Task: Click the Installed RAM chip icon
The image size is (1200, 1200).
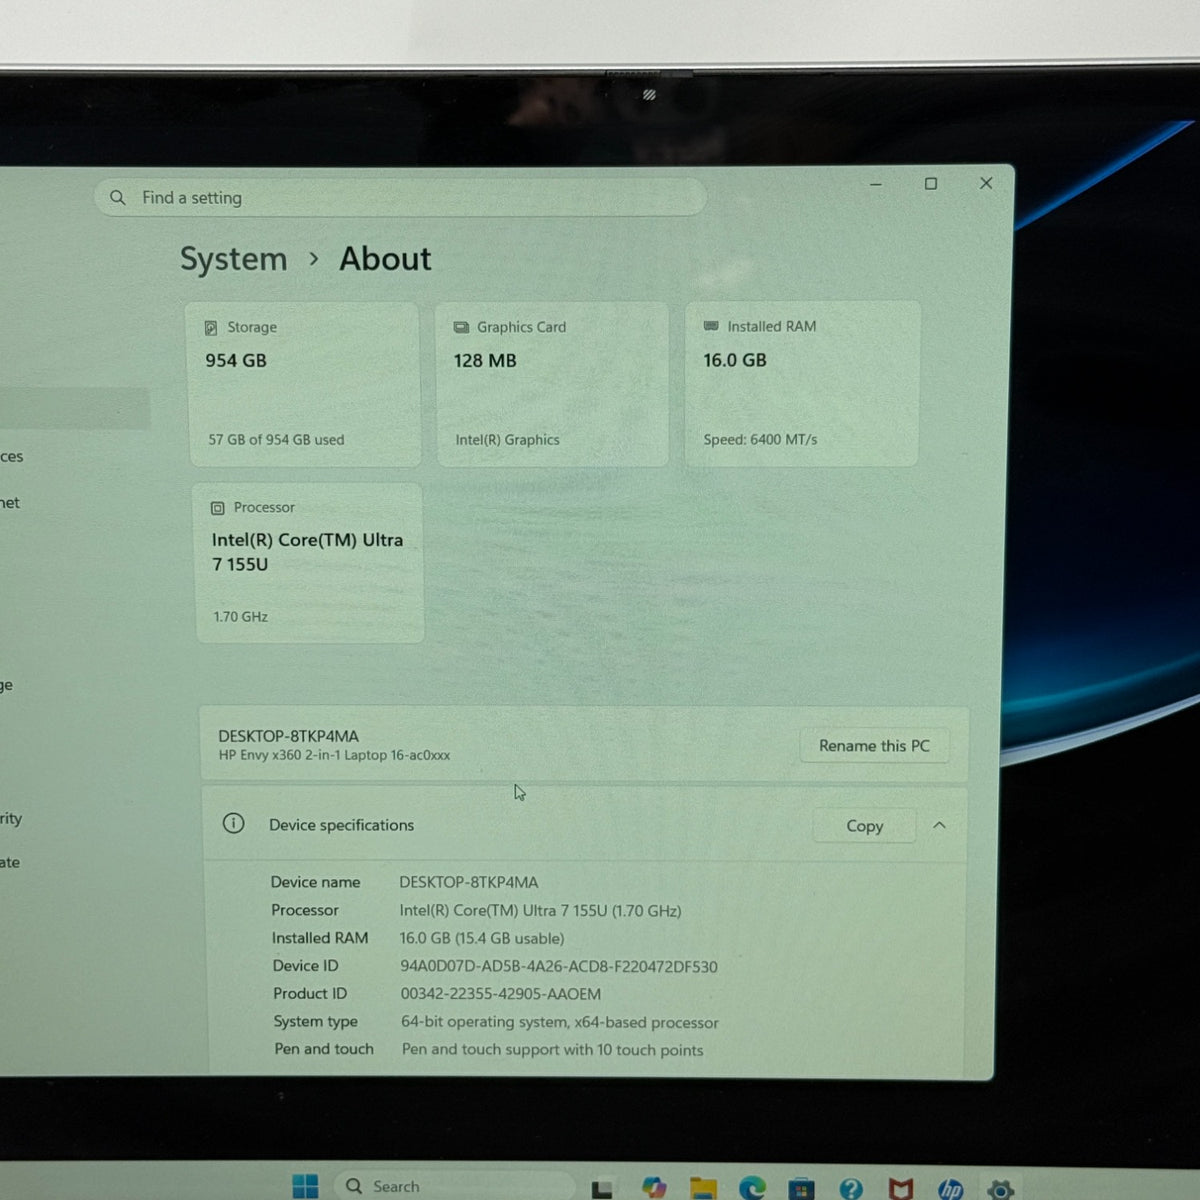Action: pos(711,326)
